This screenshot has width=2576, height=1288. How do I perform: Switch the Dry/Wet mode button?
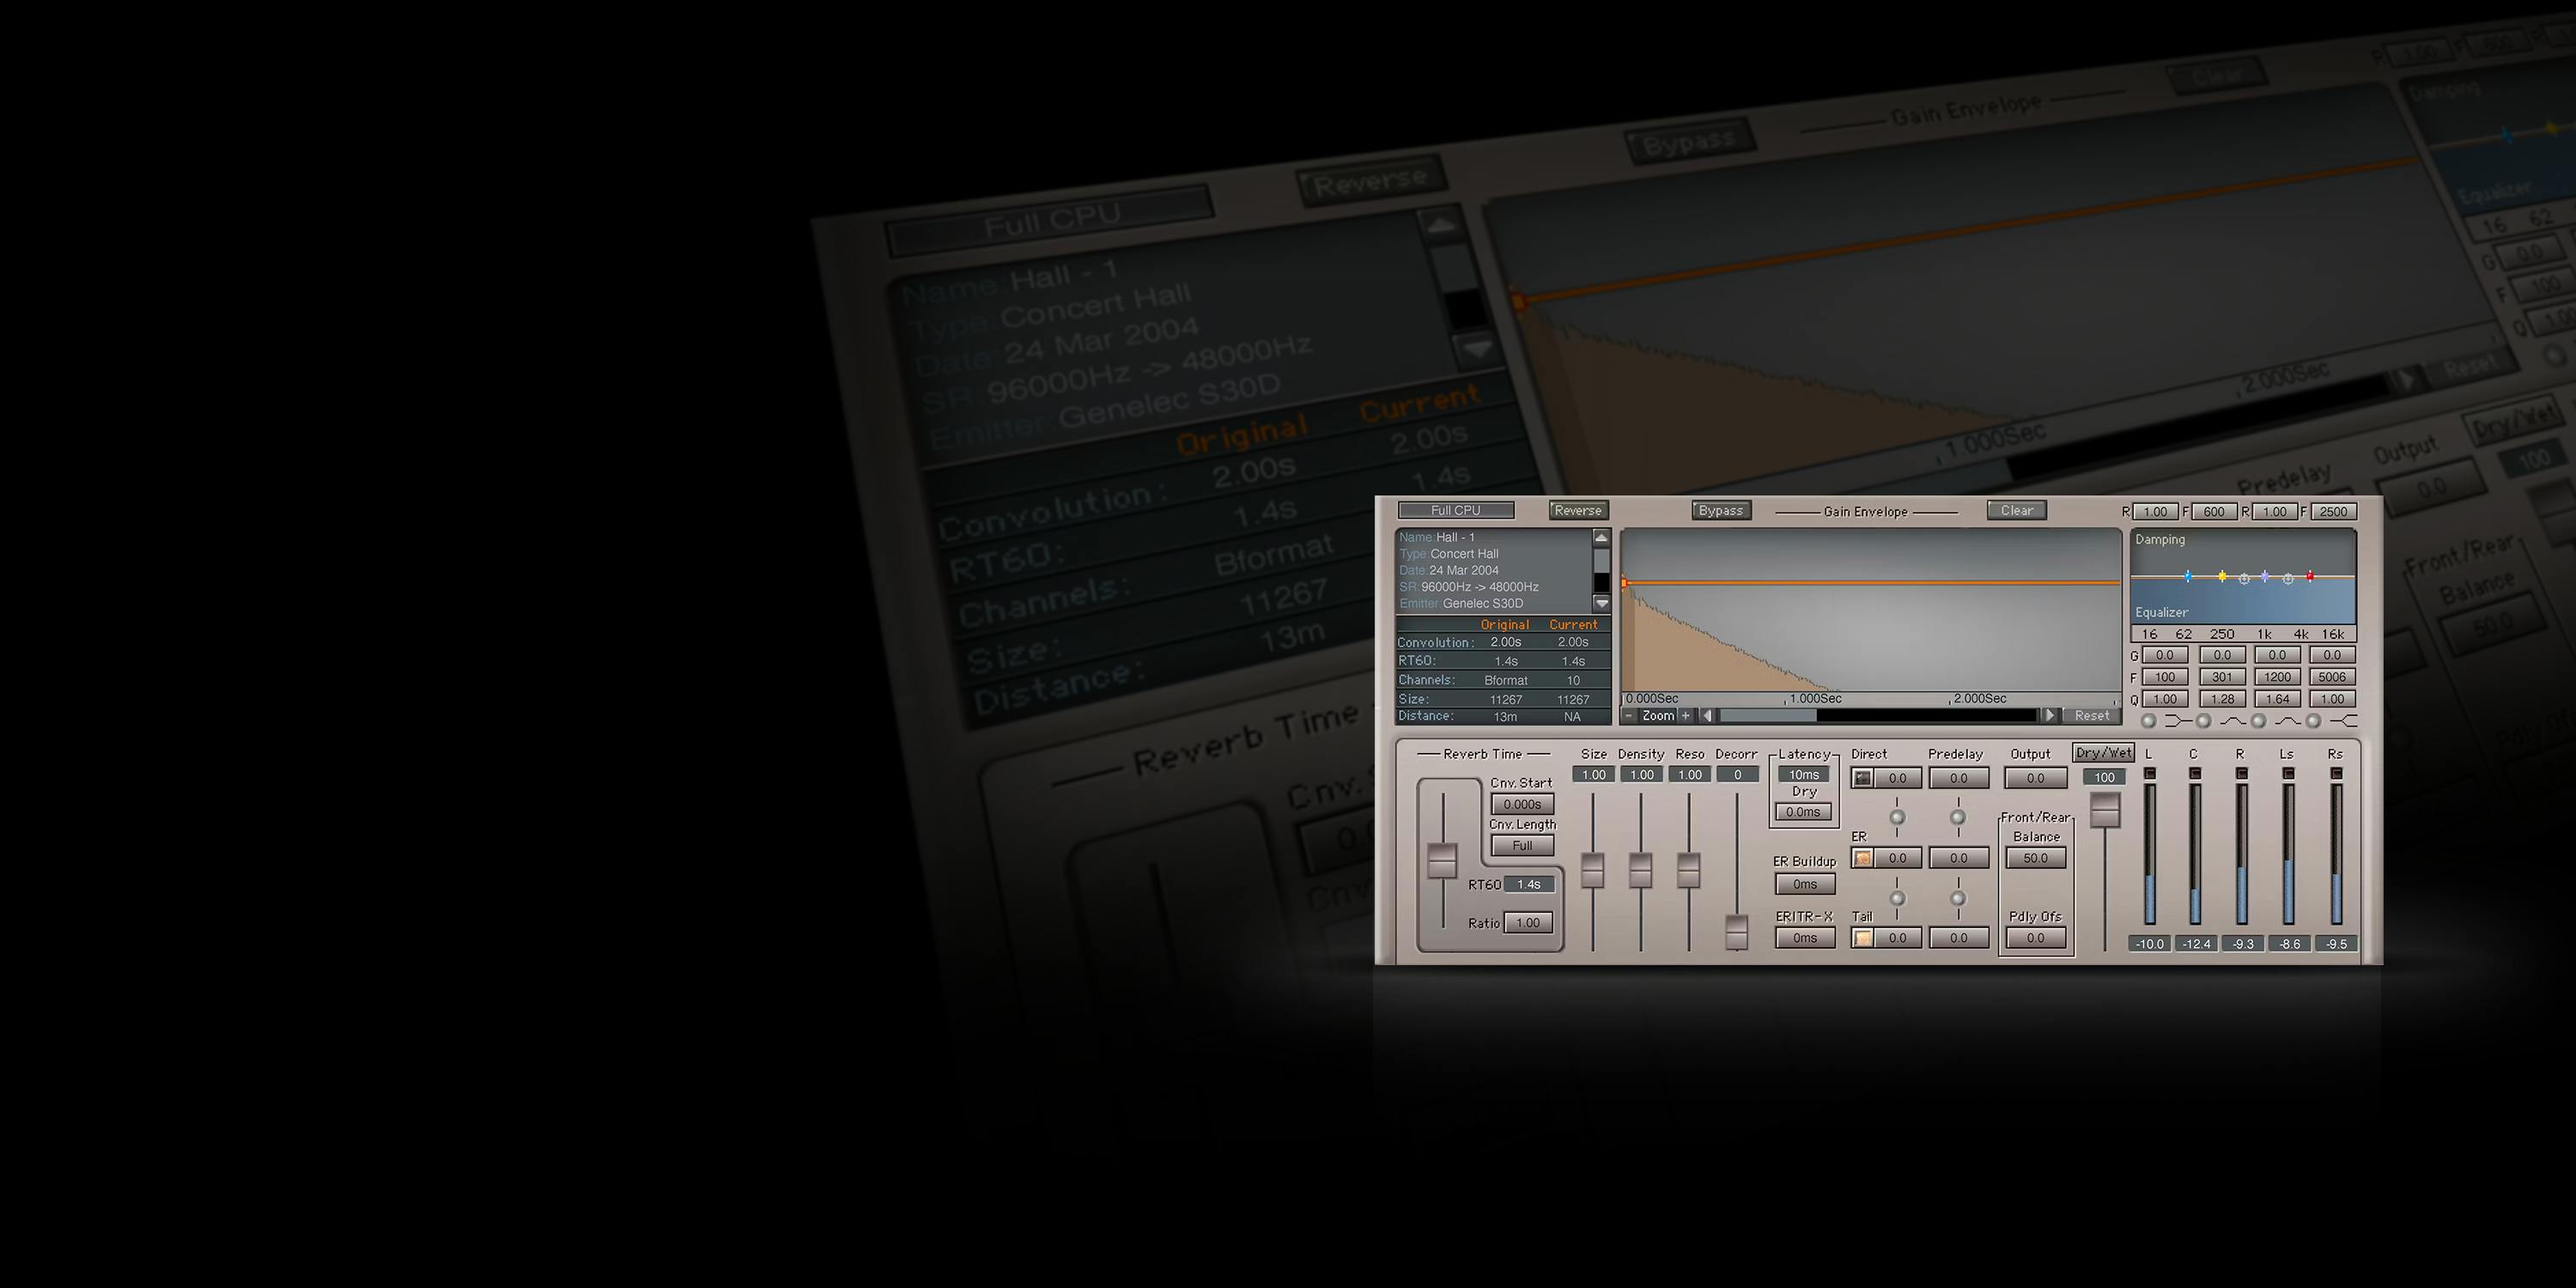pos(2103,753)
